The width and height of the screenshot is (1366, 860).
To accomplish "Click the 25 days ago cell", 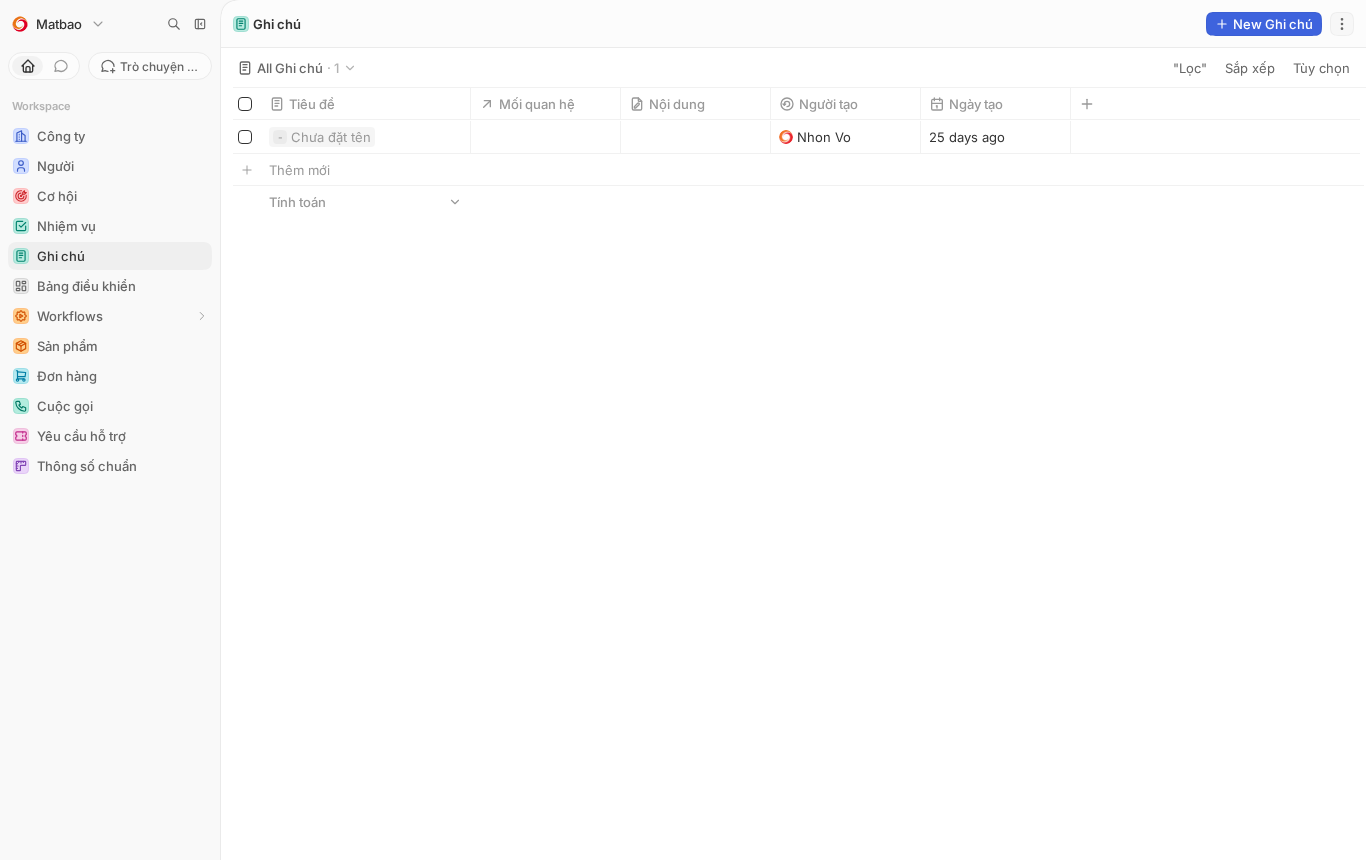I will [996, 137].
